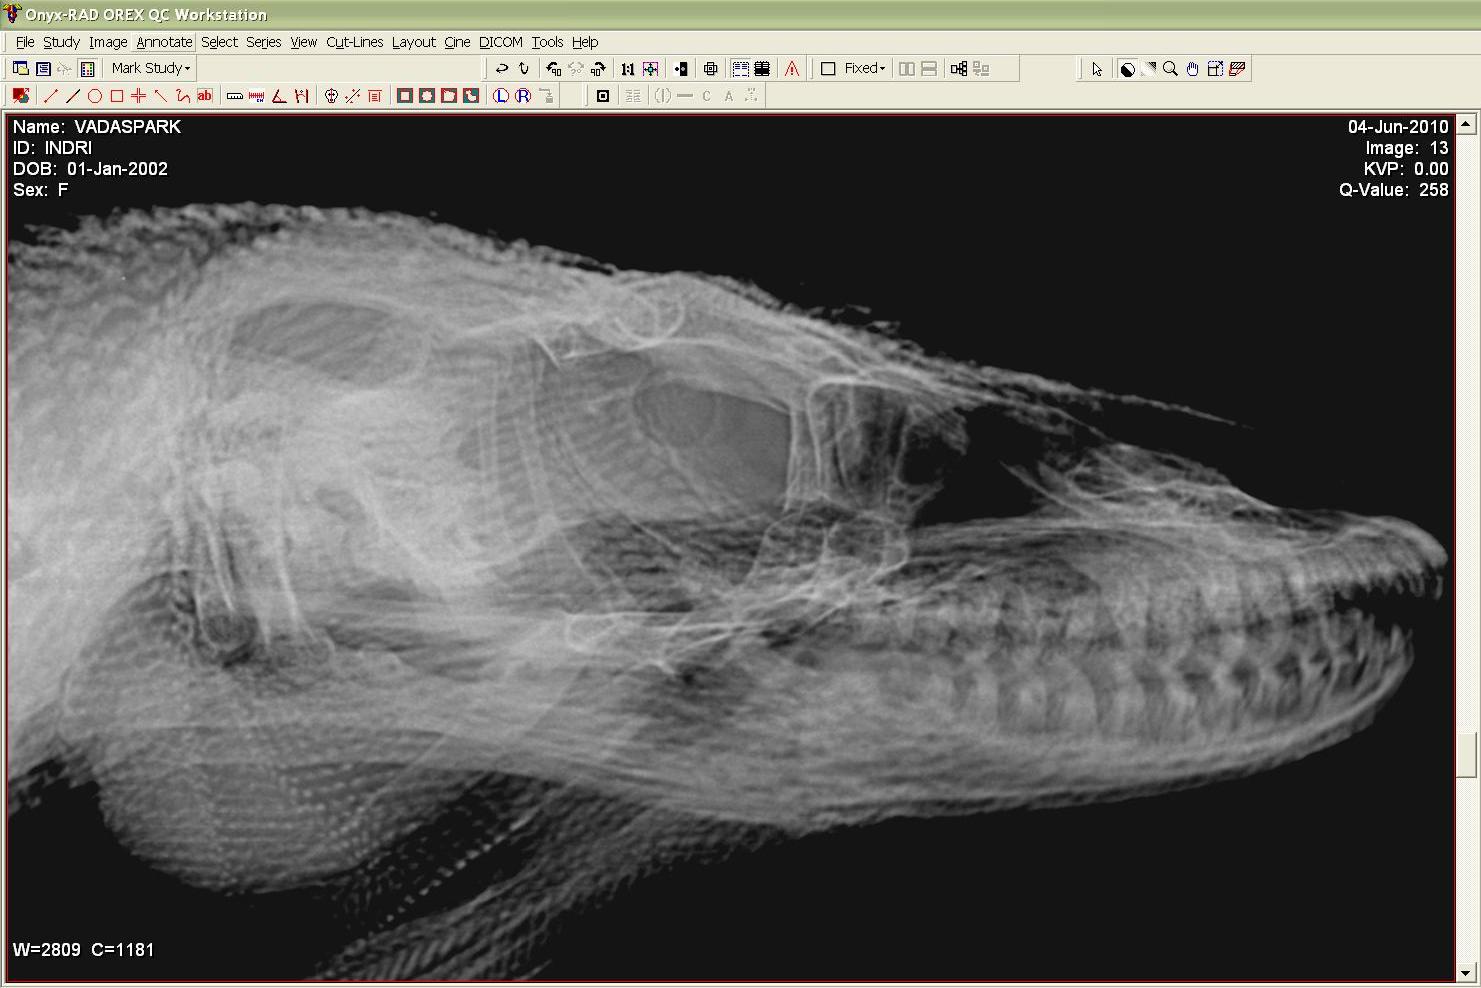Screen dimensions: 1481x988
Task: Set image to 1:1 scale
Action: [x=628, y=68]
